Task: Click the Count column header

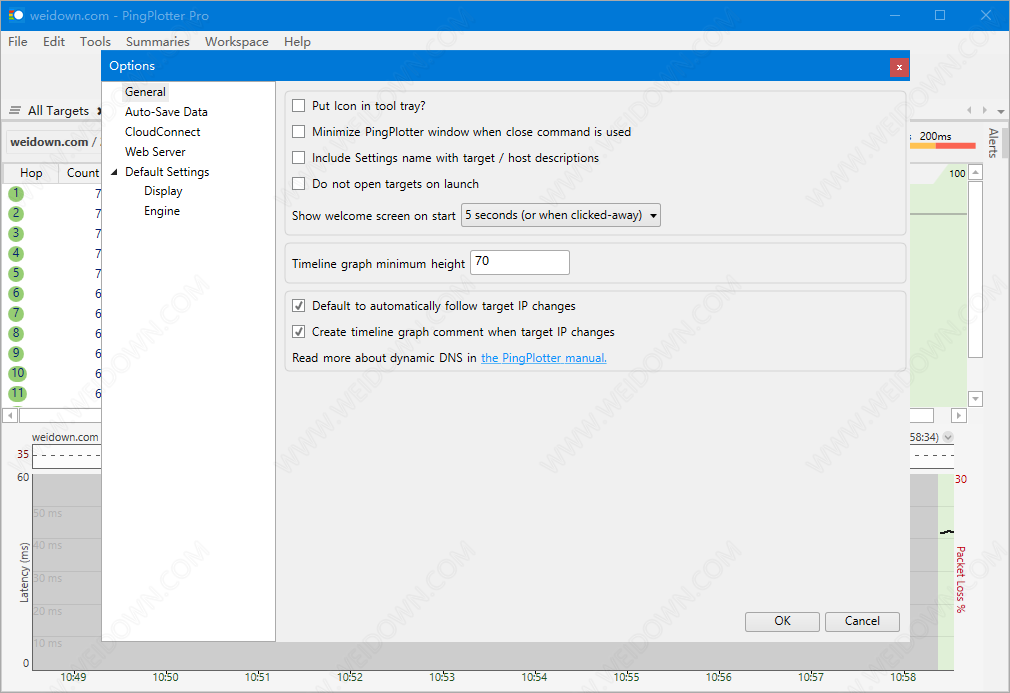Action: [81, 173]
